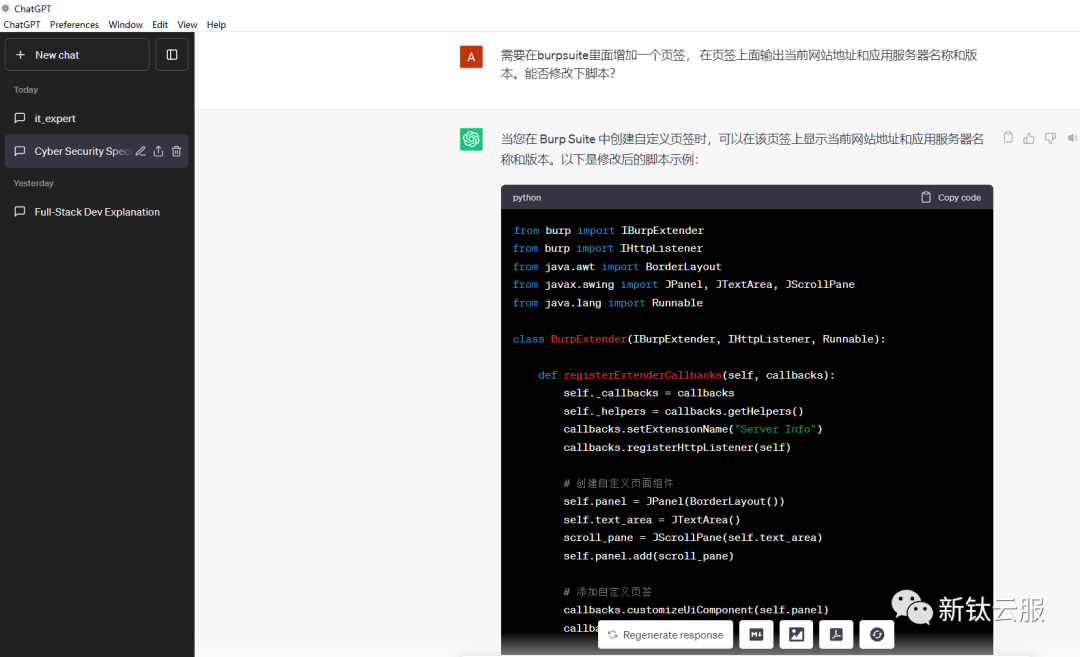1080x657 pixels.
Task: Copy the assistant response using clipboard icon
Action: pyautogui.click(x=1008, y=138)
